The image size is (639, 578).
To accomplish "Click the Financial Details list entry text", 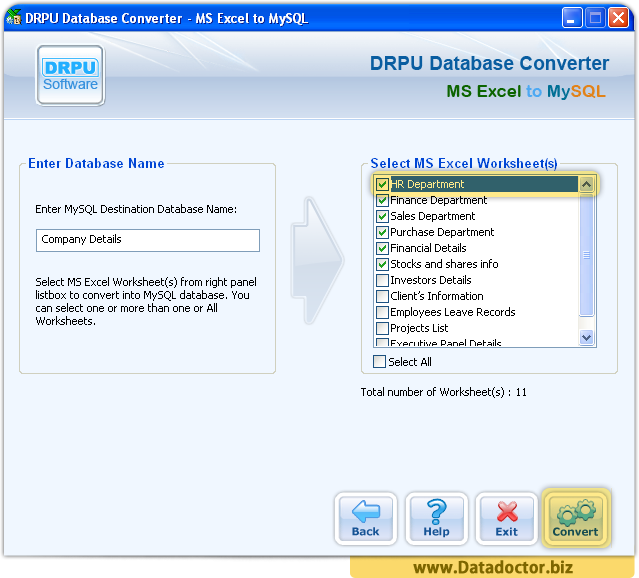I will tap(428, 248).
